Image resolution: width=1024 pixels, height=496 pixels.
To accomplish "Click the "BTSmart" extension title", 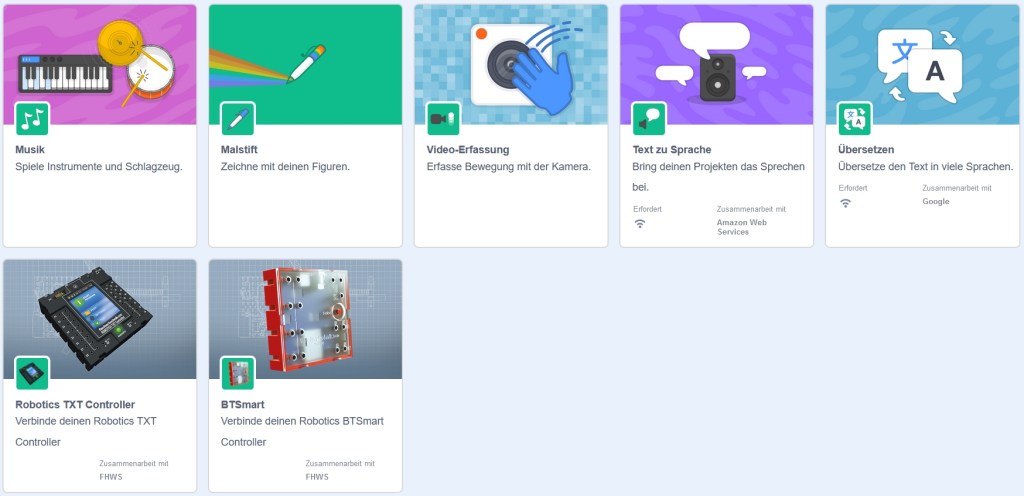I will [242, 405].
